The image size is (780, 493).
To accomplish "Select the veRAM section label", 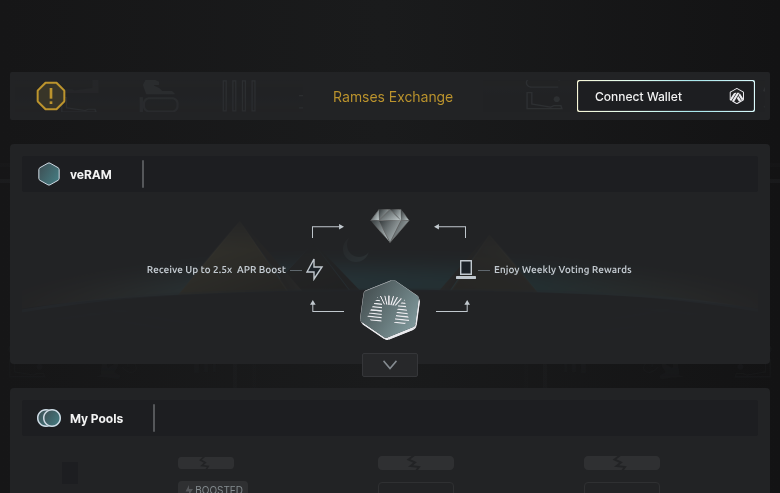I will [x=91, y=175].
